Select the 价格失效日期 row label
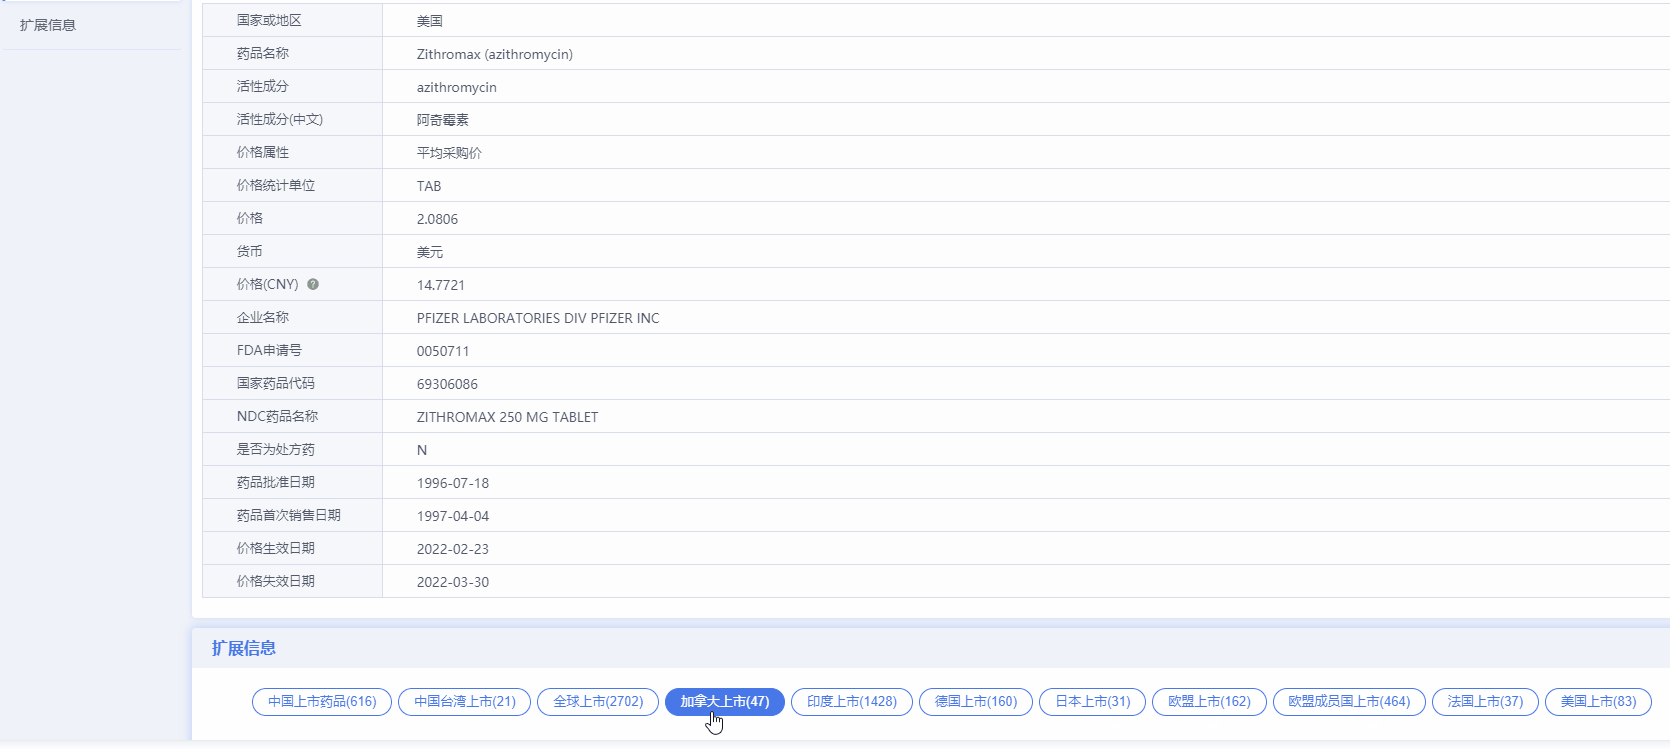 tap(276, 581)
